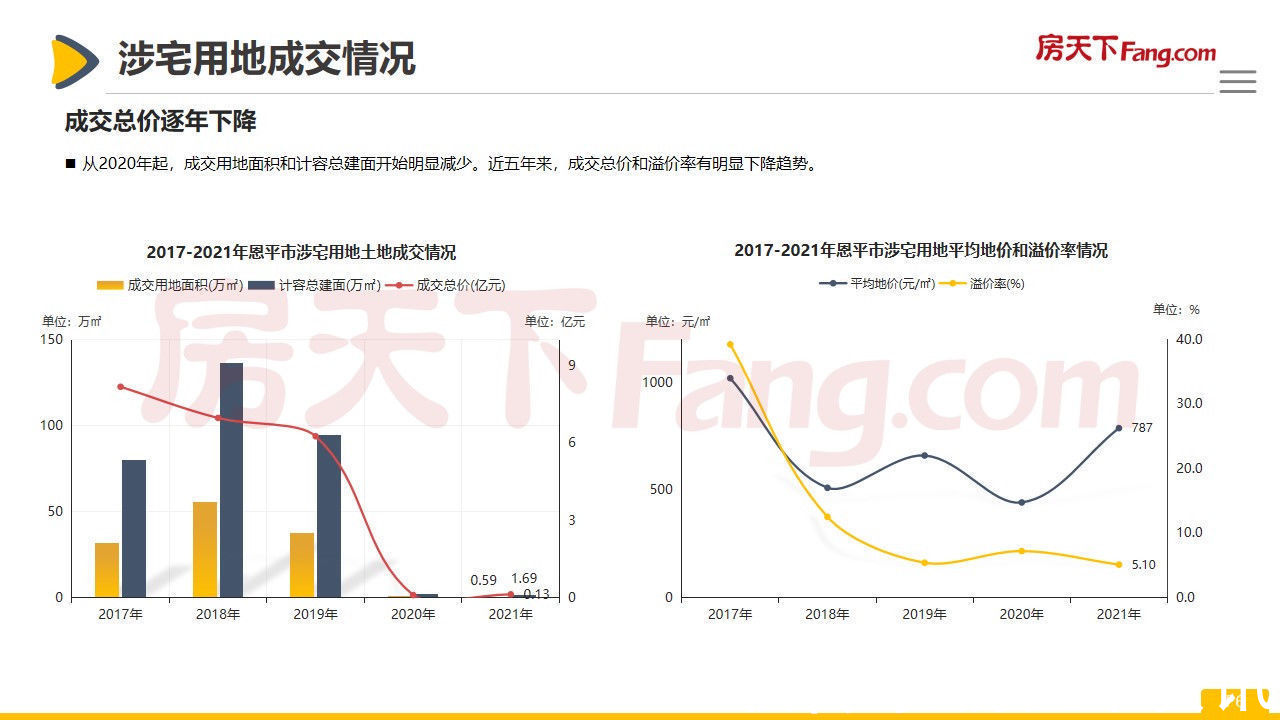Click the 房天下 Fang.com logo
1280x720 pixels.
click(1126, 50)
